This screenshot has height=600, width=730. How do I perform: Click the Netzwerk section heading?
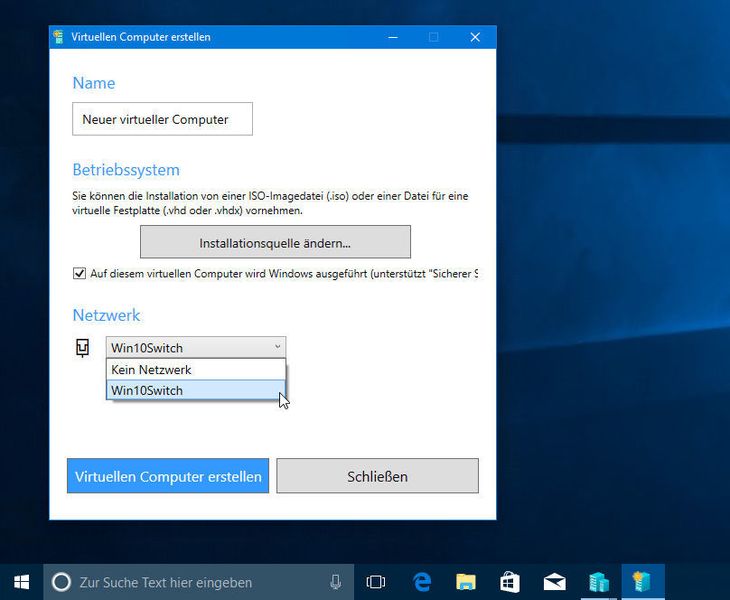[x=107, y=315]
